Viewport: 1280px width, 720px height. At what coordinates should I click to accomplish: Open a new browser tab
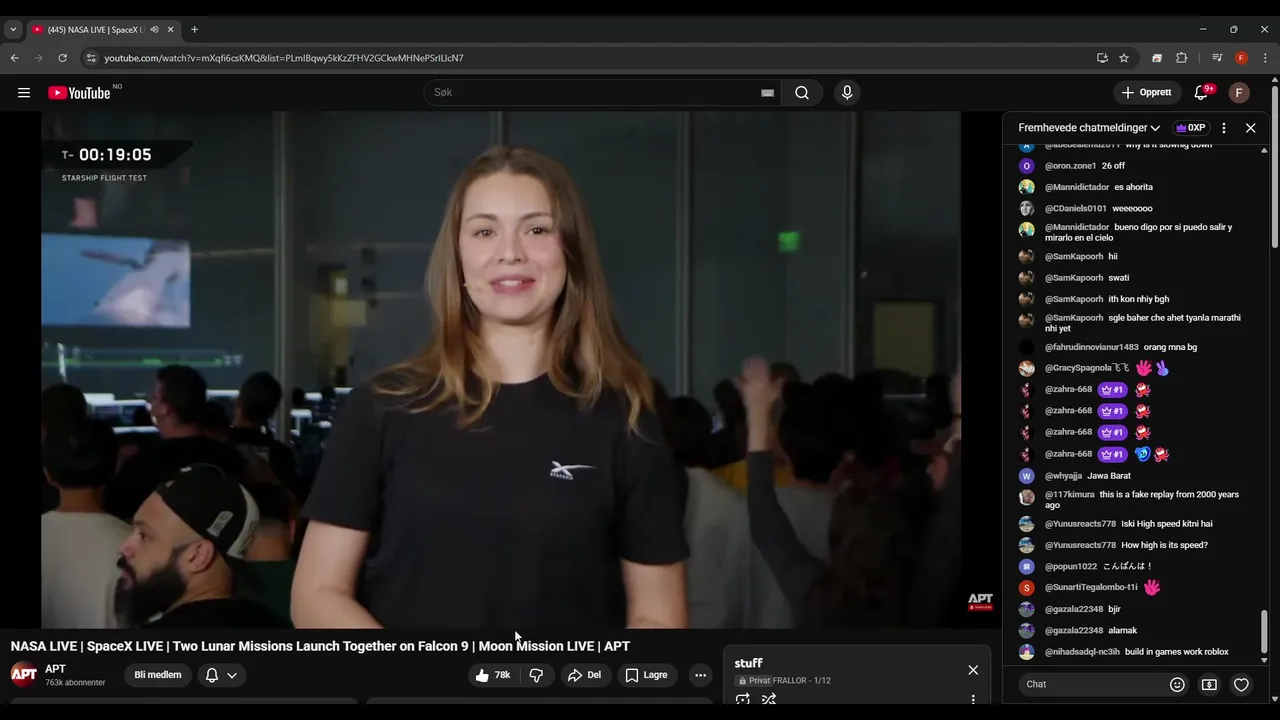click(x=194, y=30)
